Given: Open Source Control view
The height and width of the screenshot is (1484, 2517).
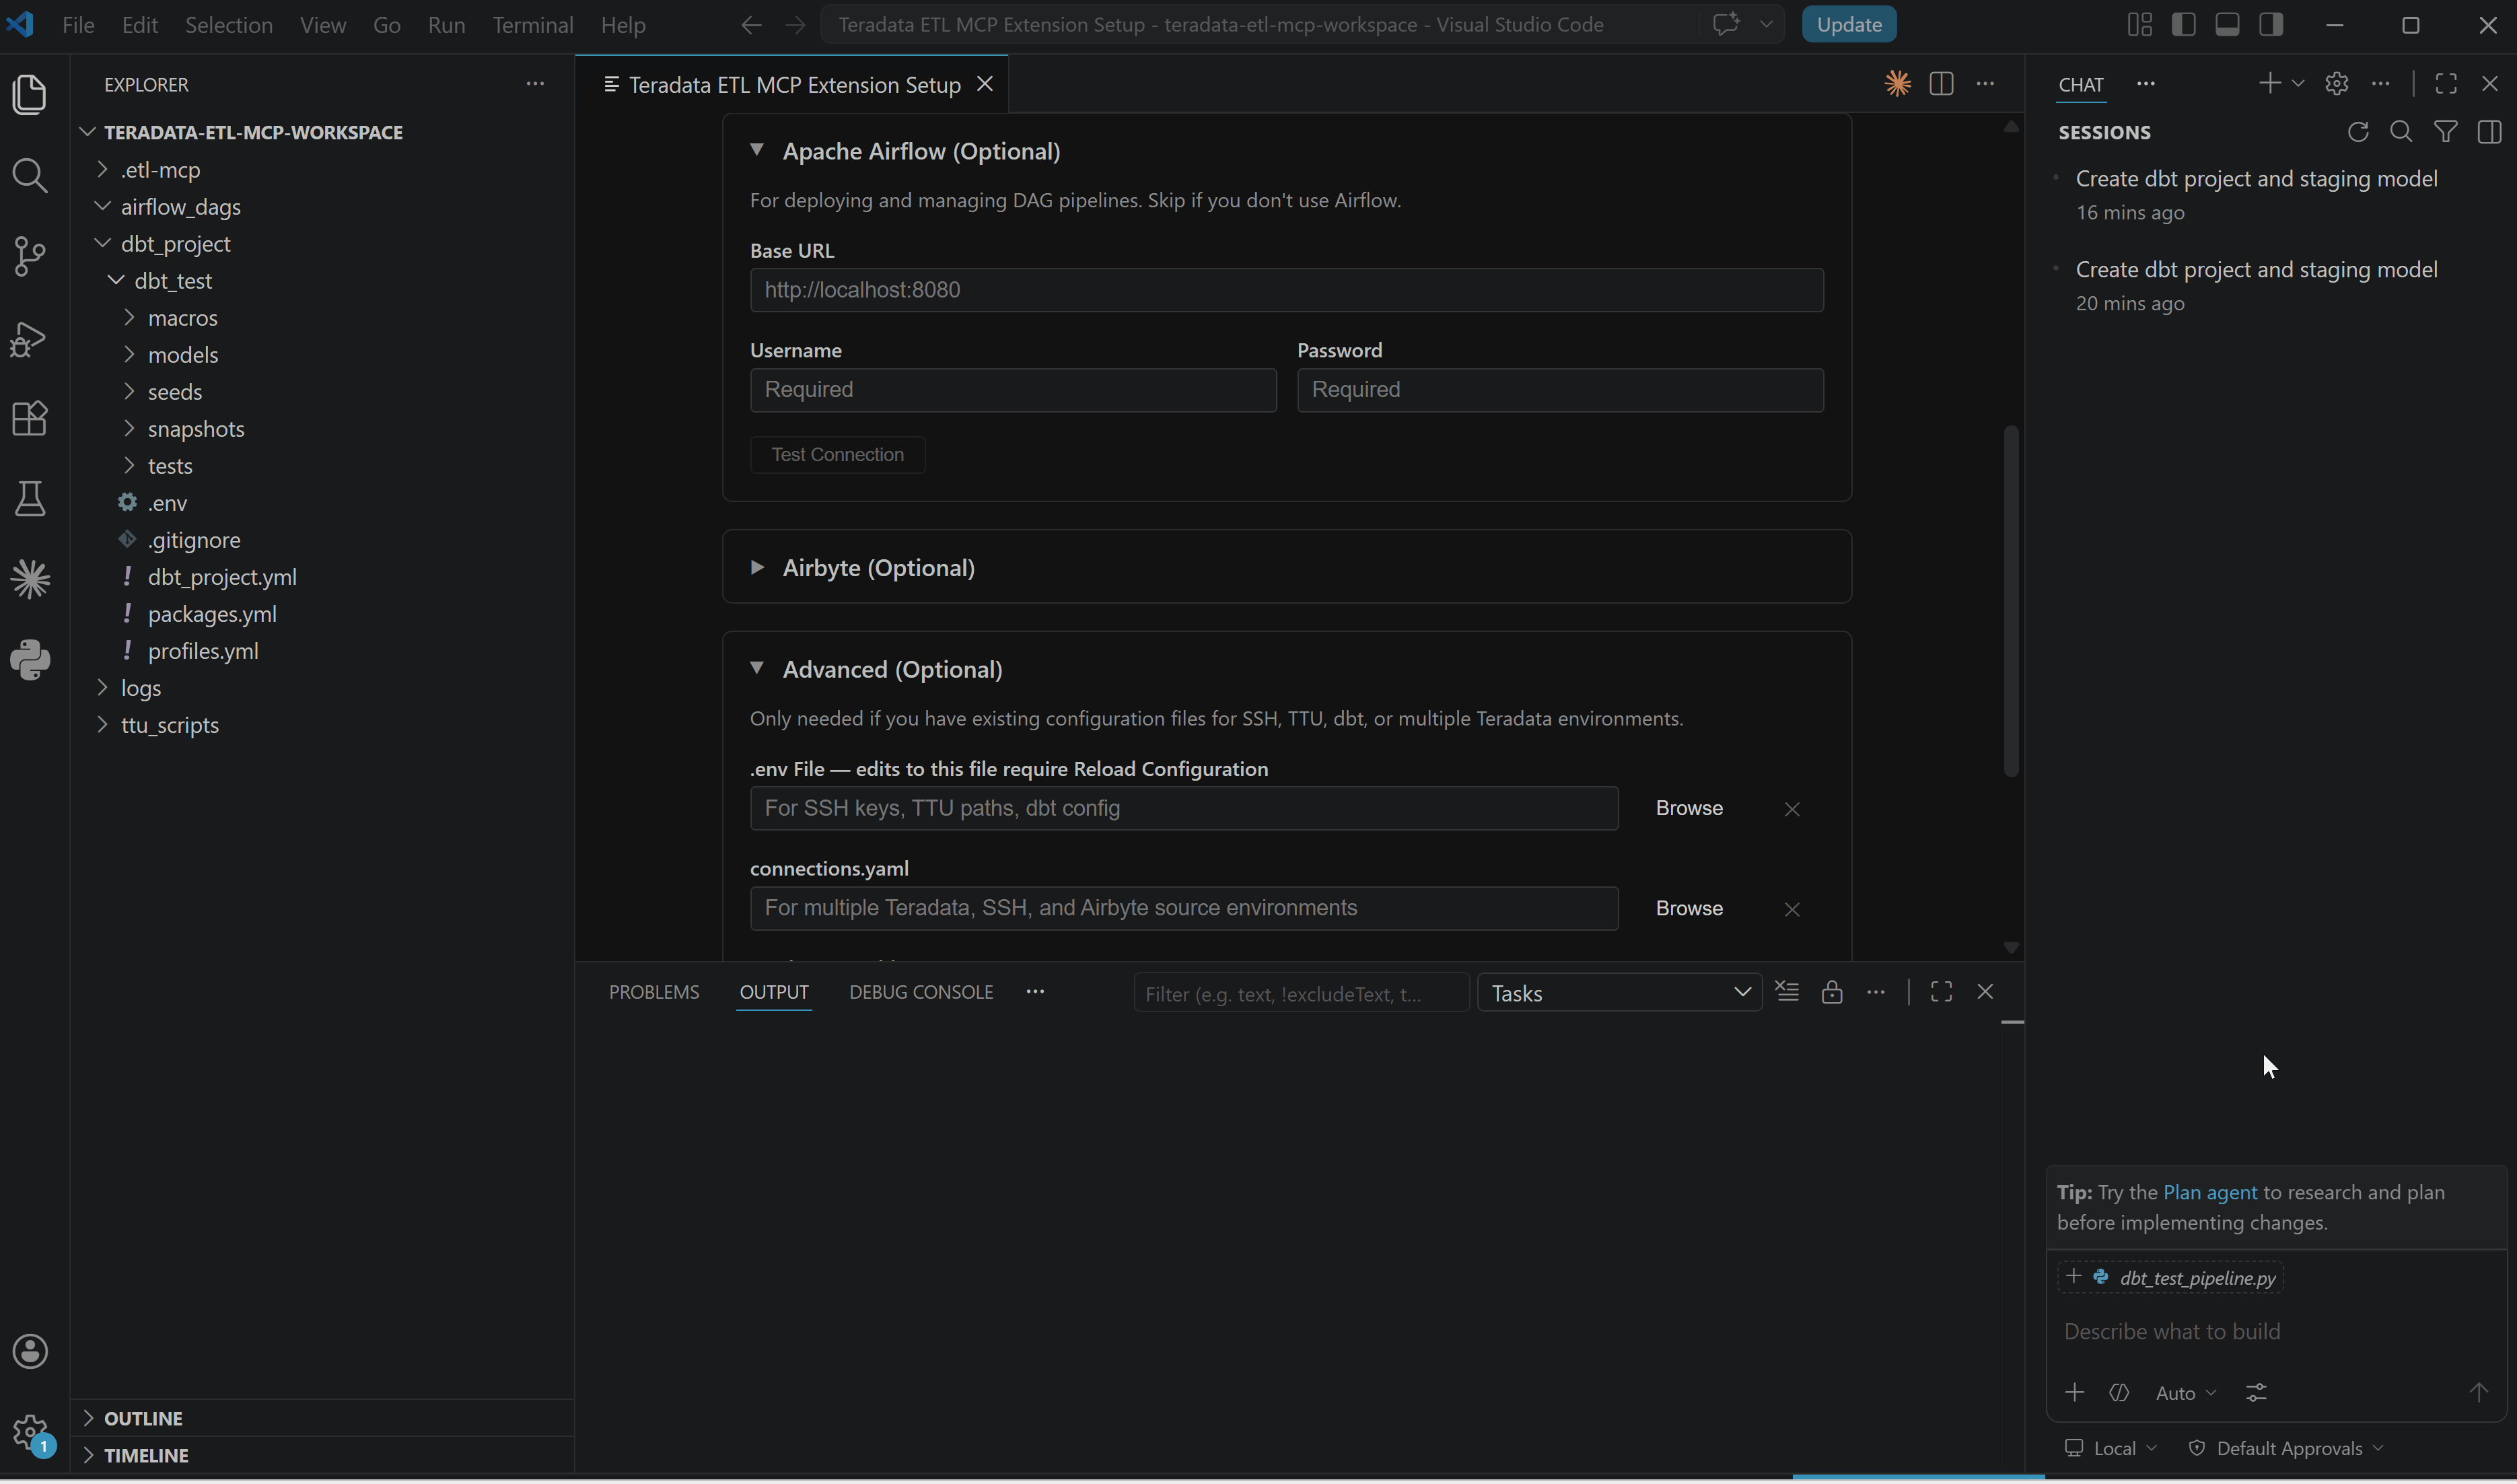Looking at the screenshot, I should tap(30, 256).
